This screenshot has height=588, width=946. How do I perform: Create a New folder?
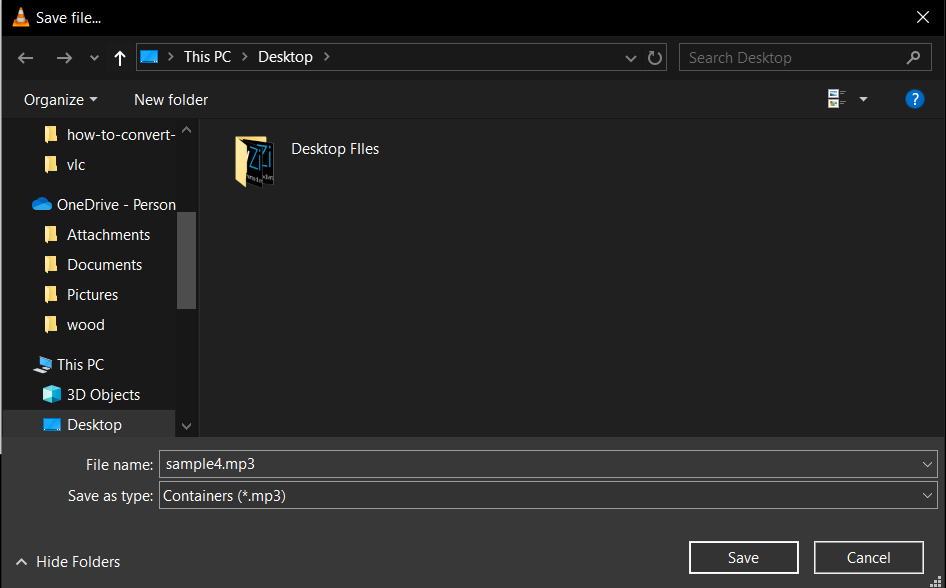[x=170, y=99]
